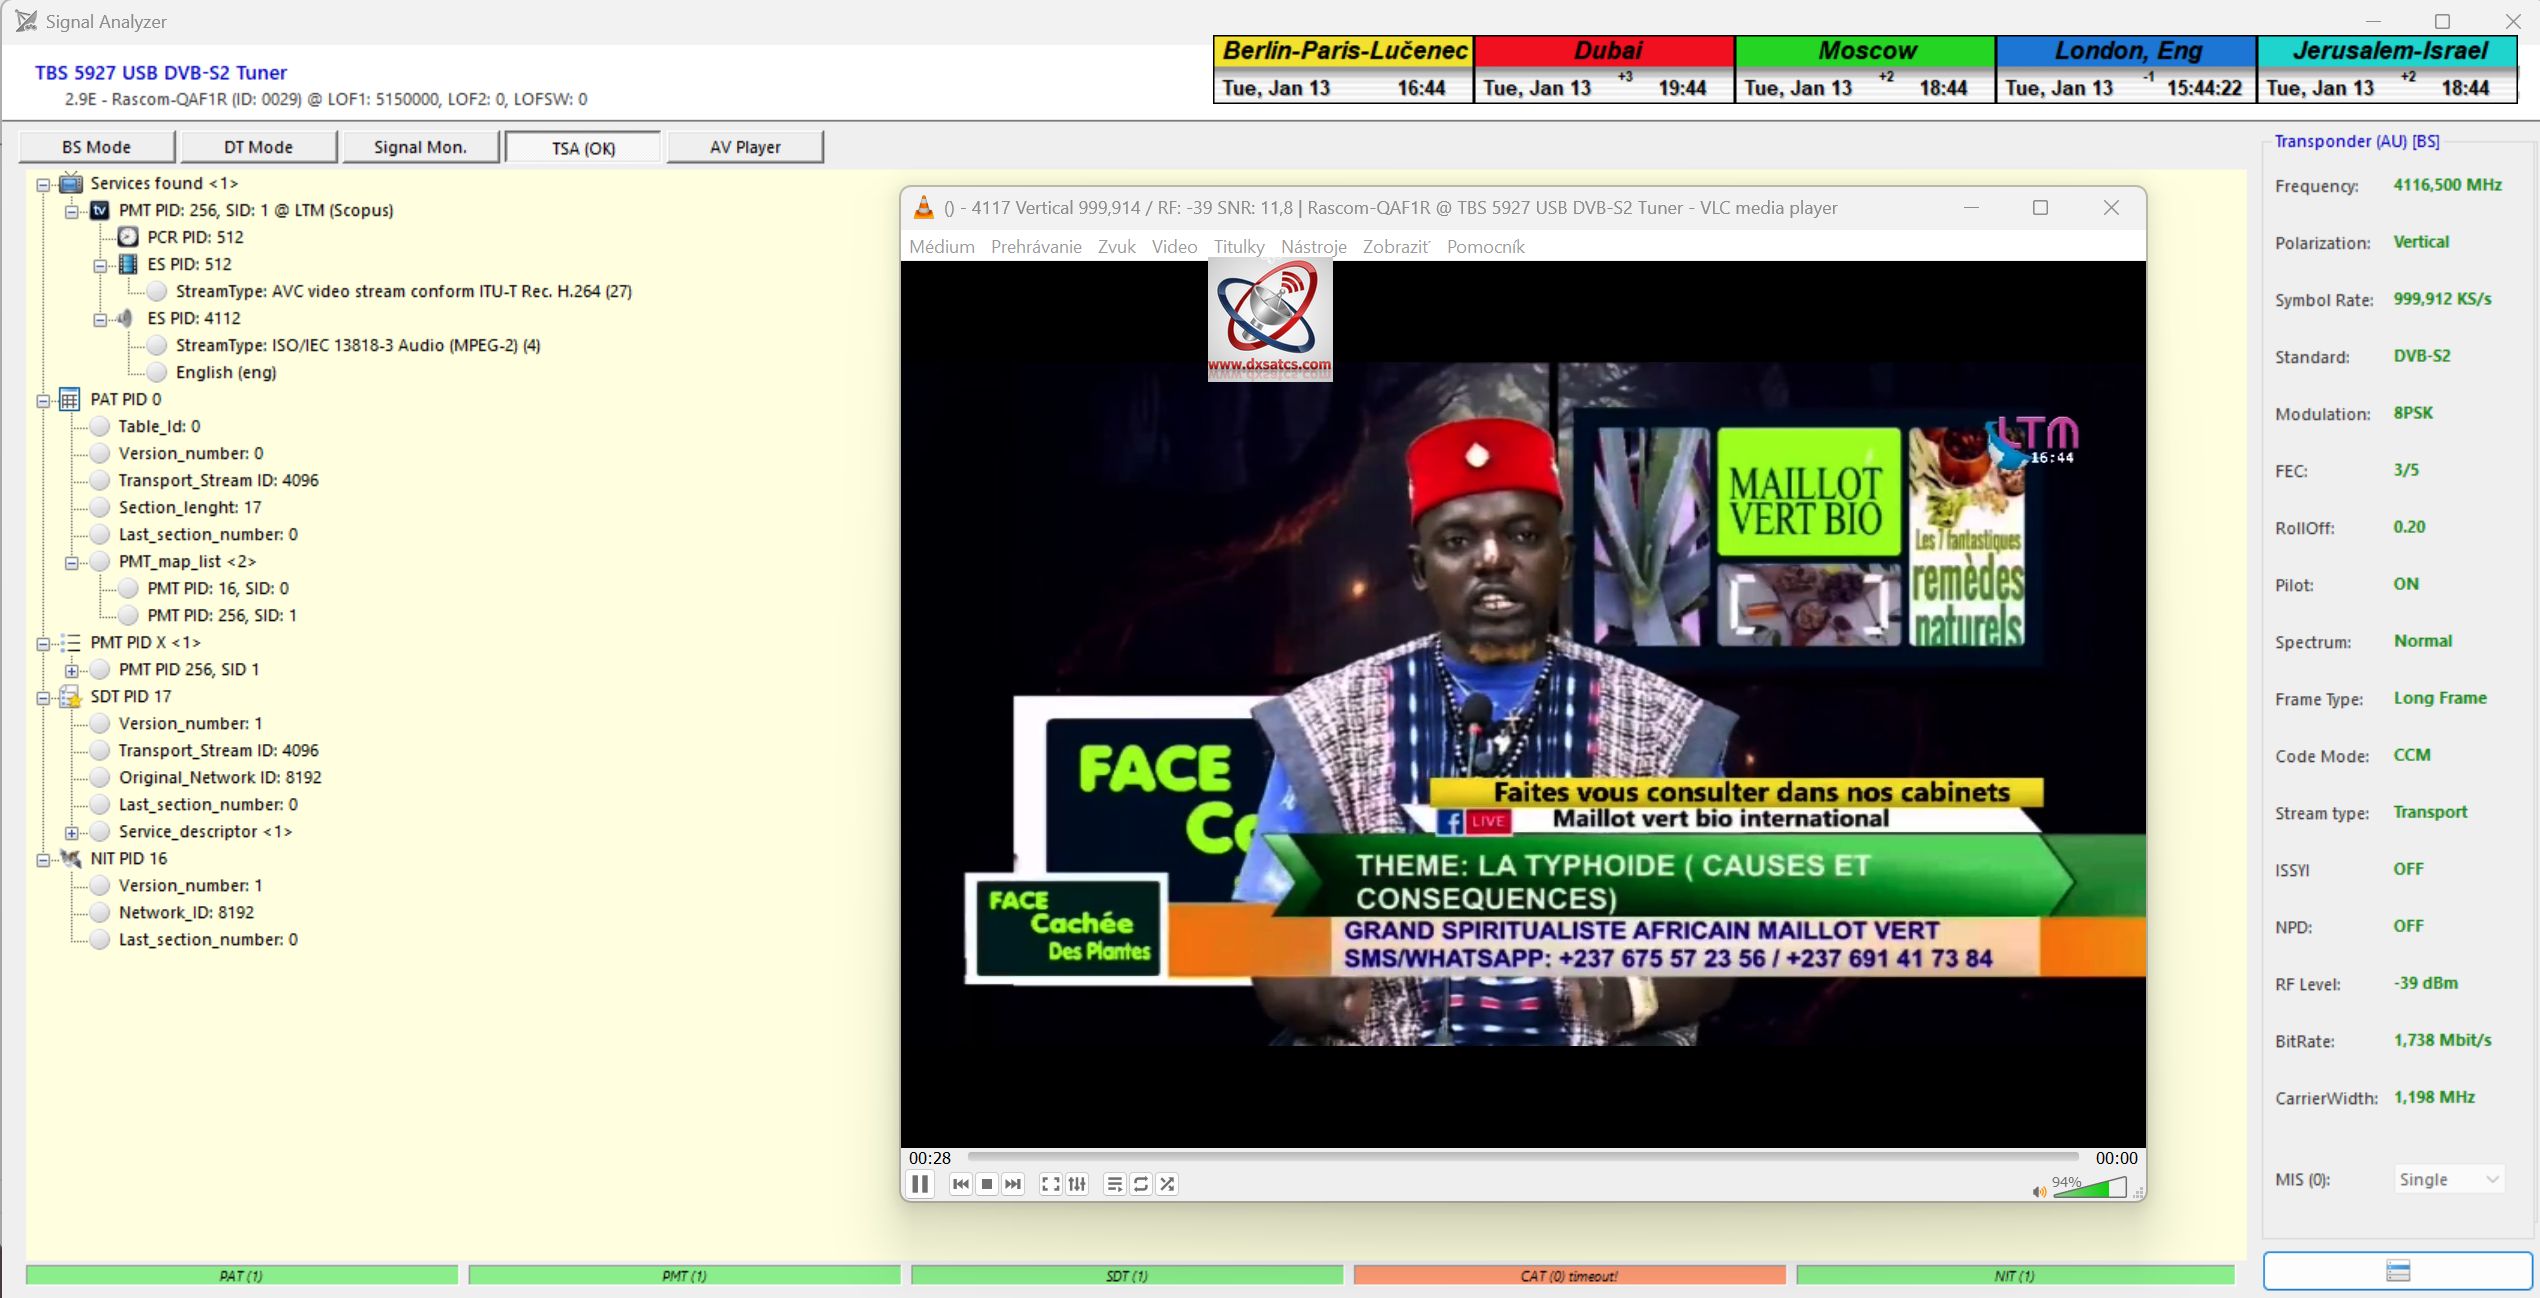Switch to Signal Mon. tab
The height and width of the screenshot is (1298, 2540).
click(x=420, y=147)
